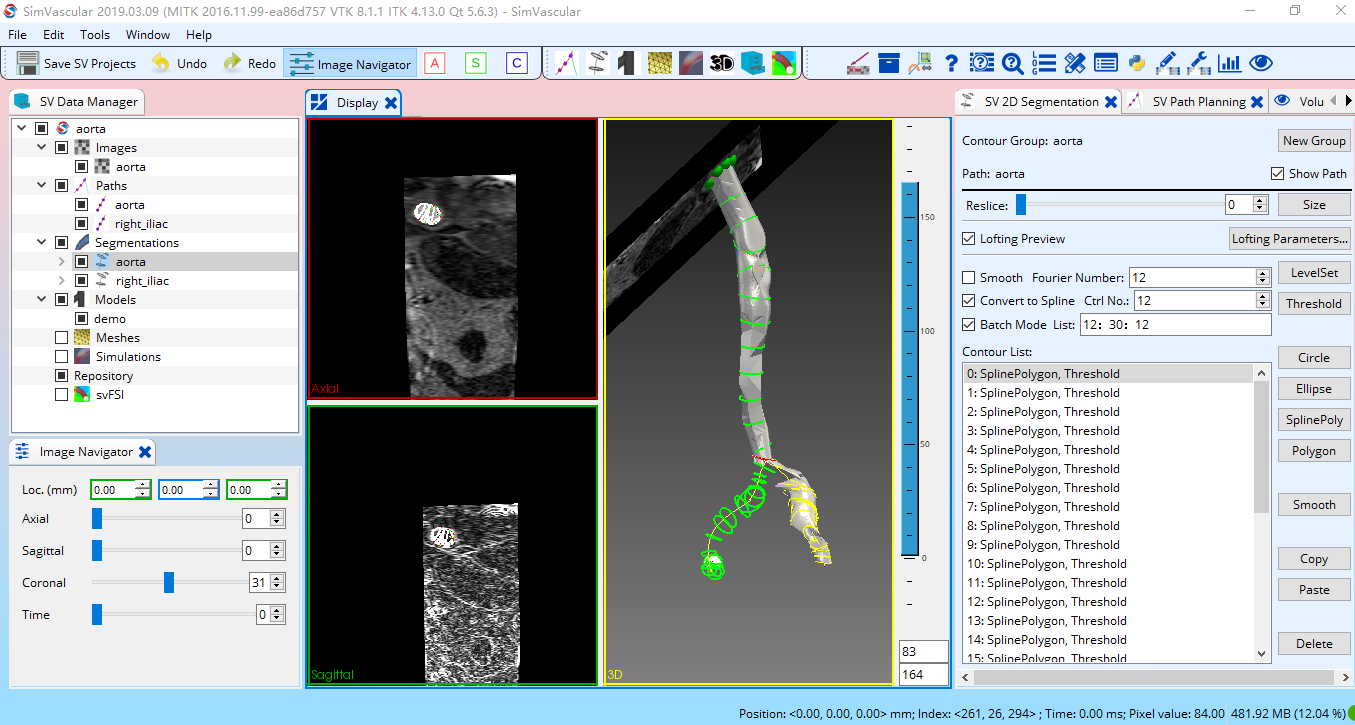Screen dimensions: 1355x725
Task: Open the File menu
Action: [18, 35]
